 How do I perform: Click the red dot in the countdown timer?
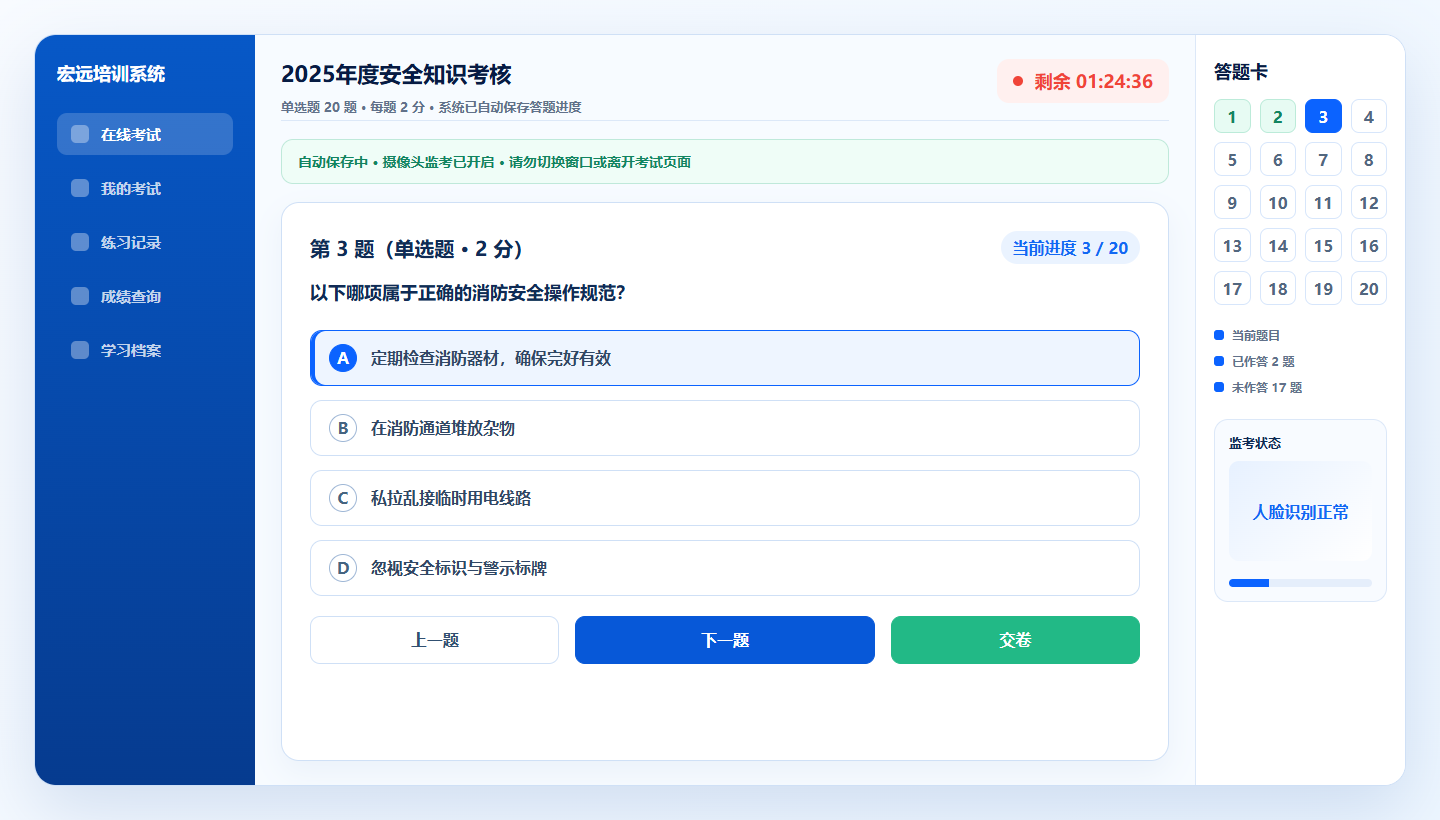click(1018, 81)
